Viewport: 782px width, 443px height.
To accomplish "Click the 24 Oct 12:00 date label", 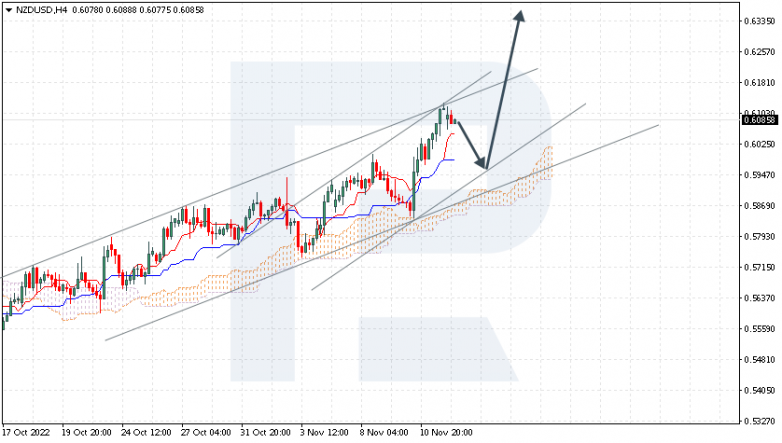I will tap(146, 433).
